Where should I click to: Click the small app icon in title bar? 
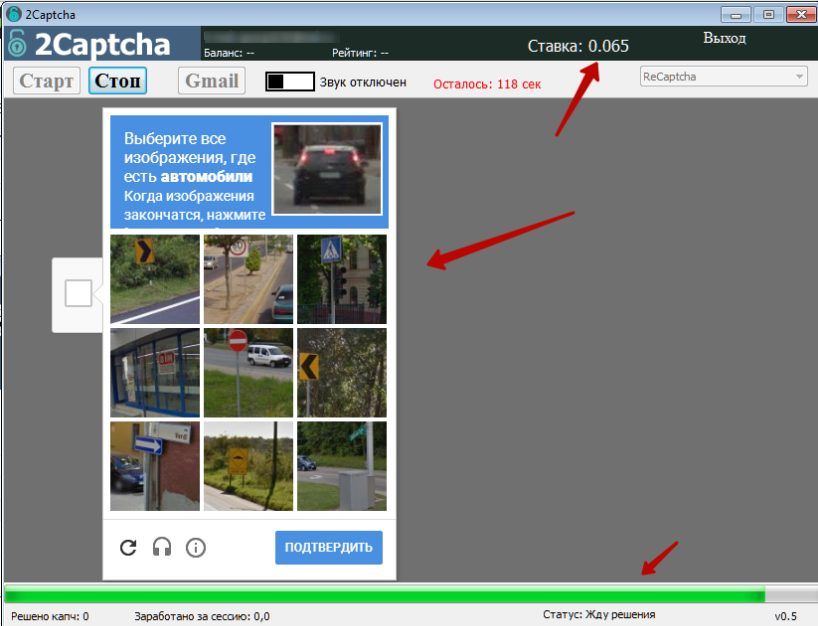tap(12, 14)
